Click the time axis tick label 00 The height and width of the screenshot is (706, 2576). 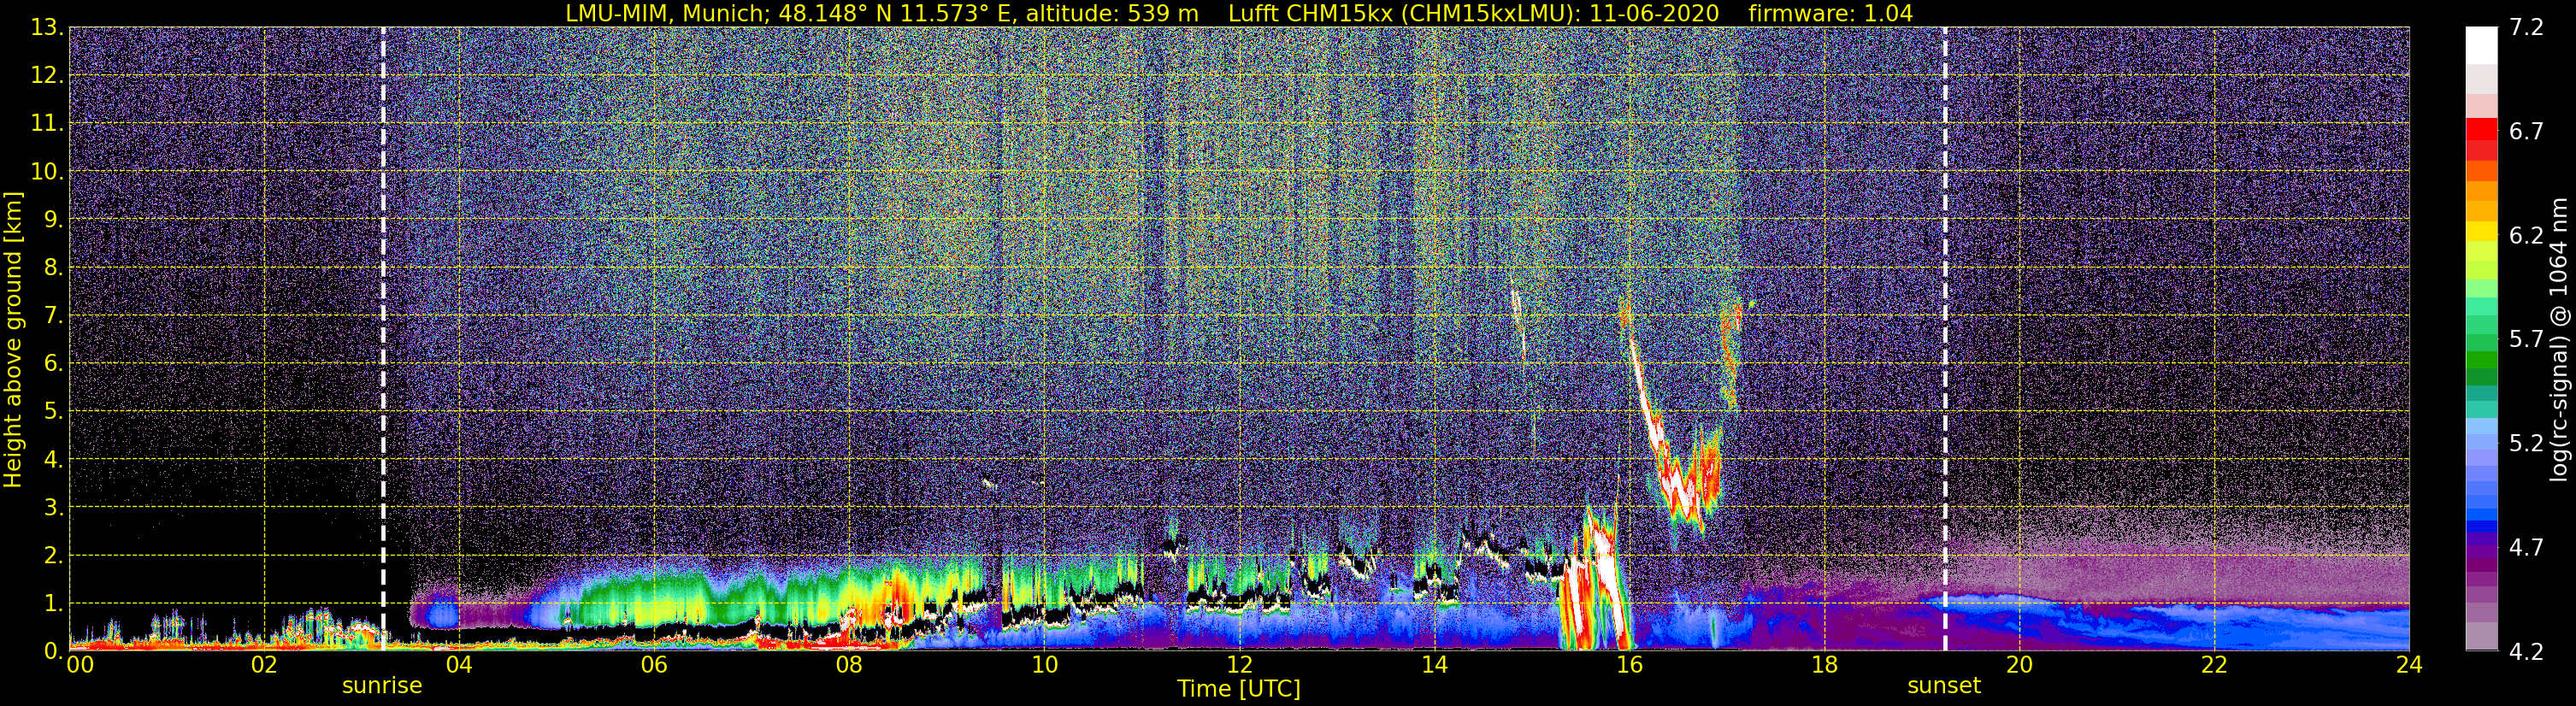pos(80,666)
